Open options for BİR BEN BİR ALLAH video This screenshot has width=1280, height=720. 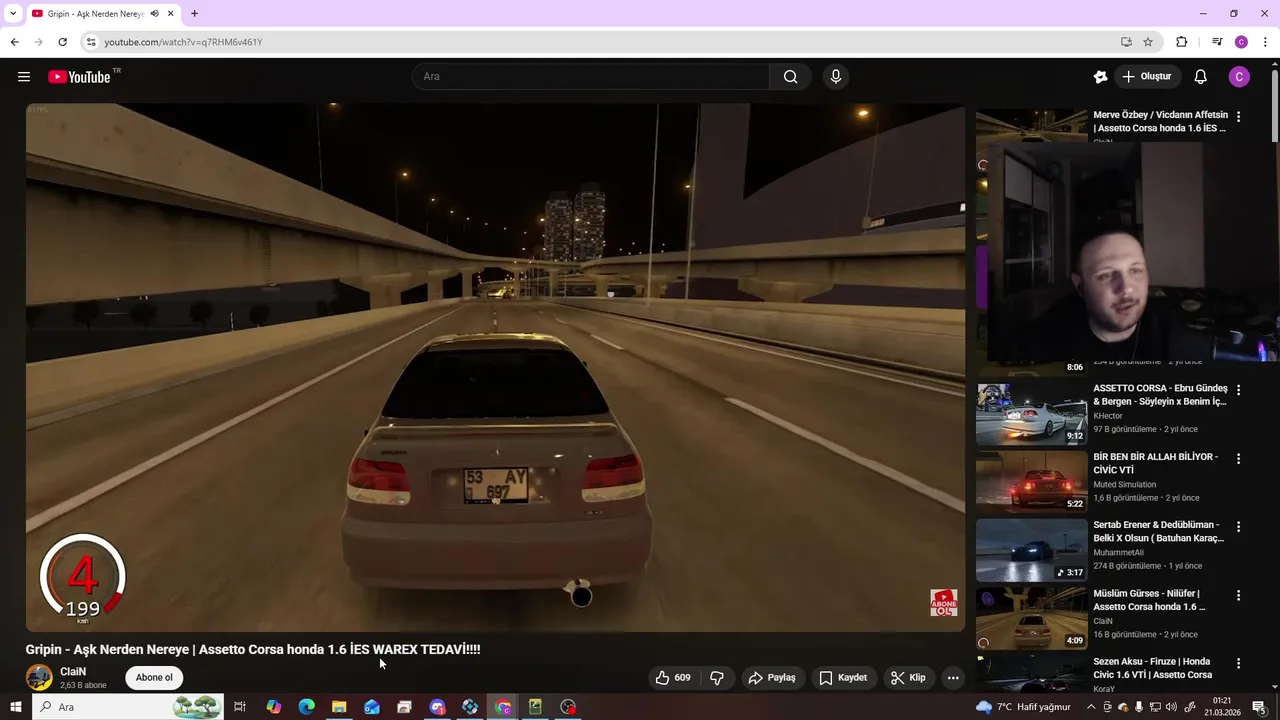click(x=1238, y=459)
